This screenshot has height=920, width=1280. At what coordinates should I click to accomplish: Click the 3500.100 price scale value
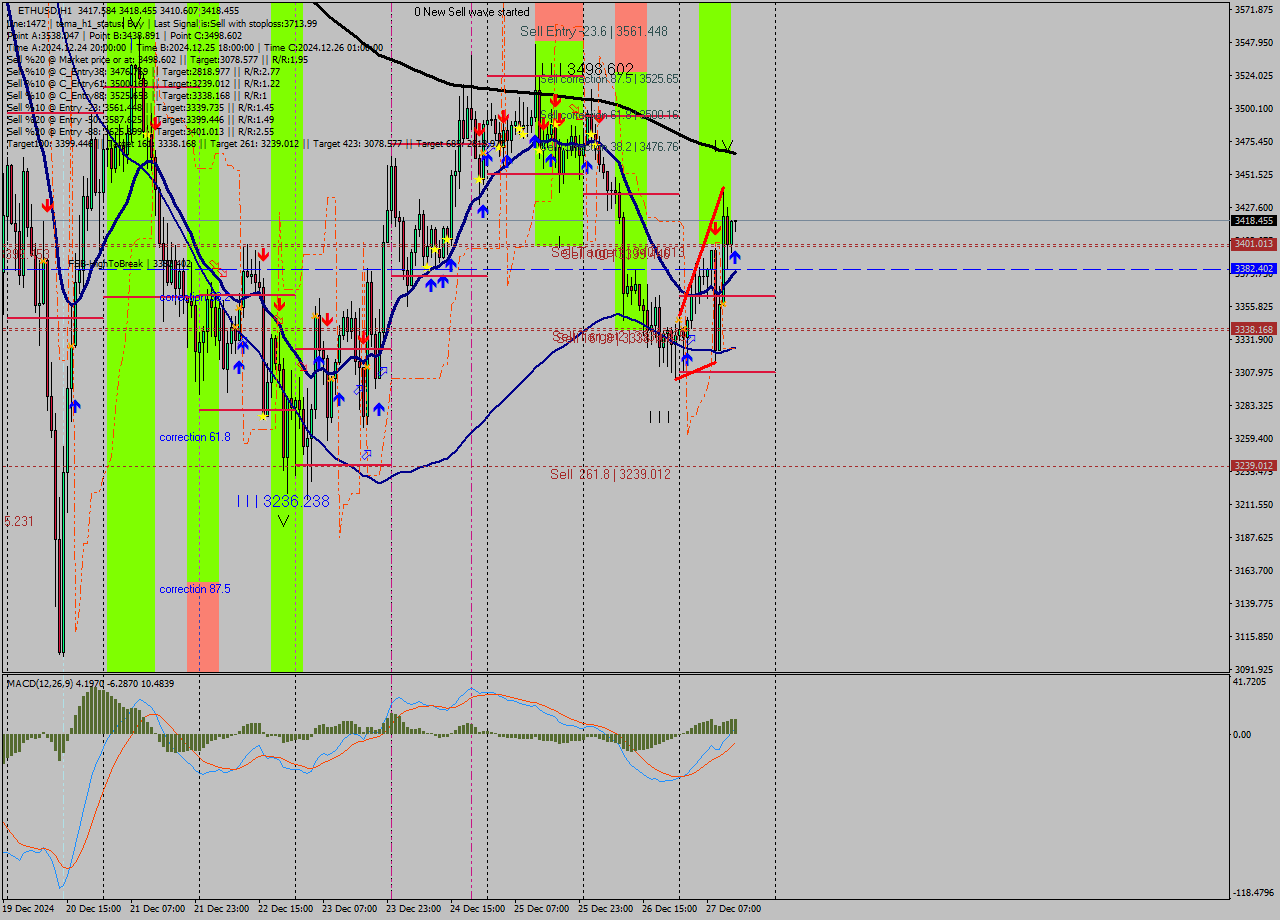click(x=1254, y=109)
